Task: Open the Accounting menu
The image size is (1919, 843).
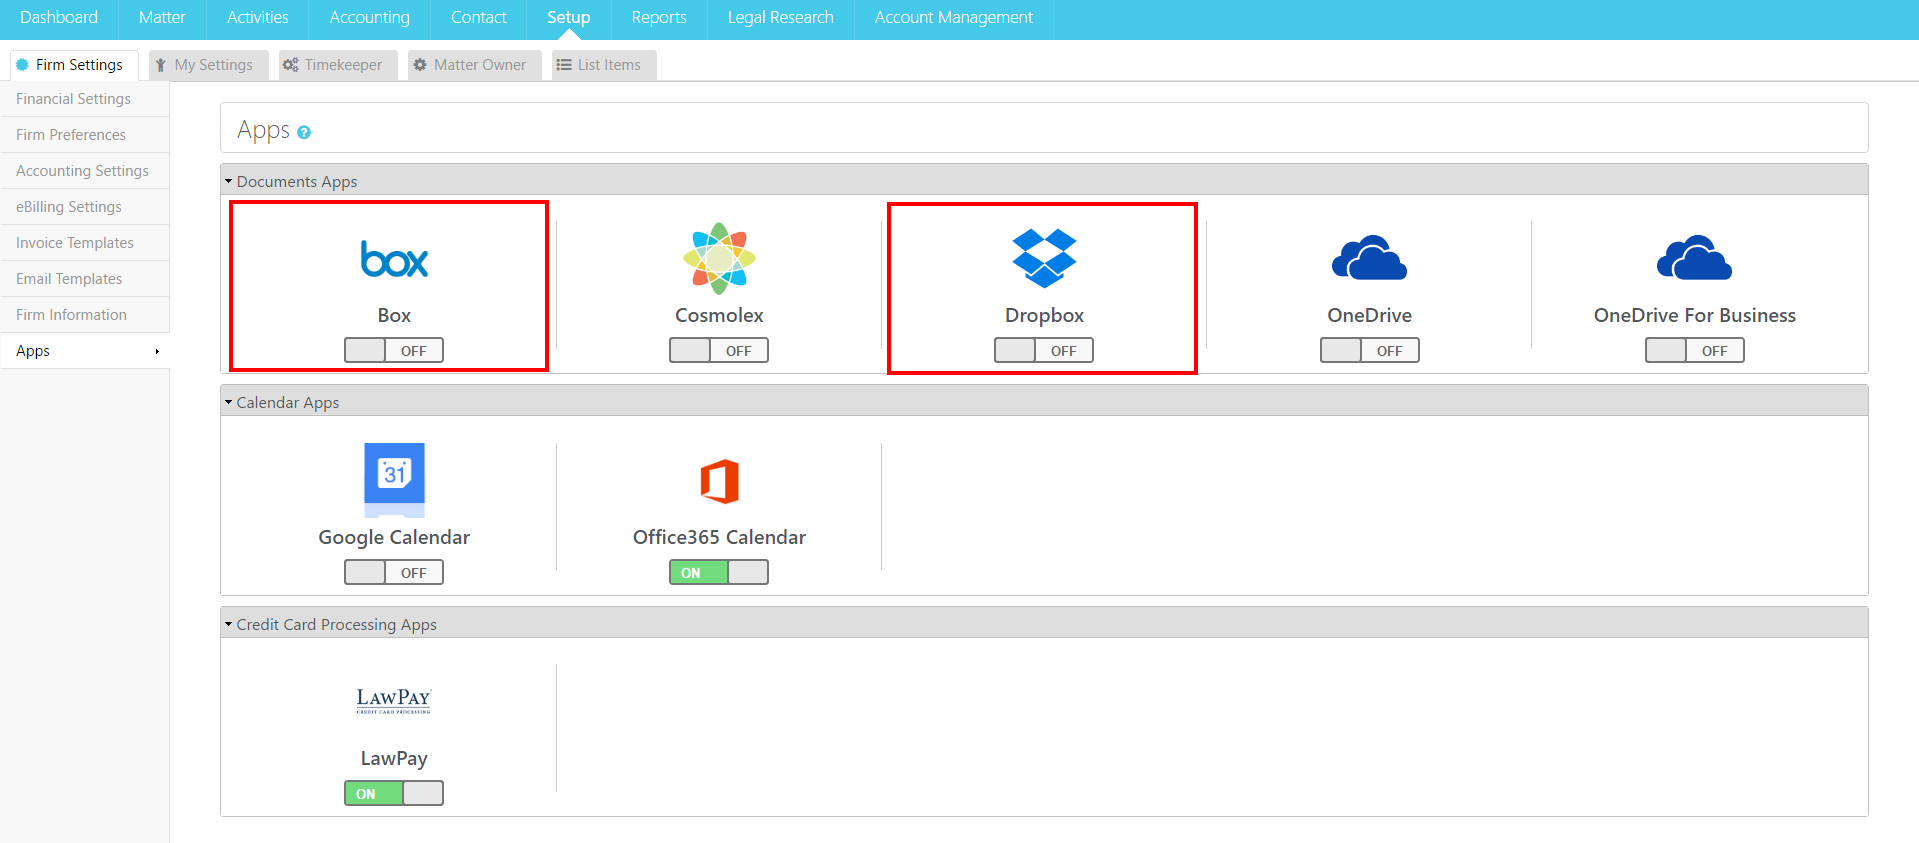Action: click(369, 18)
